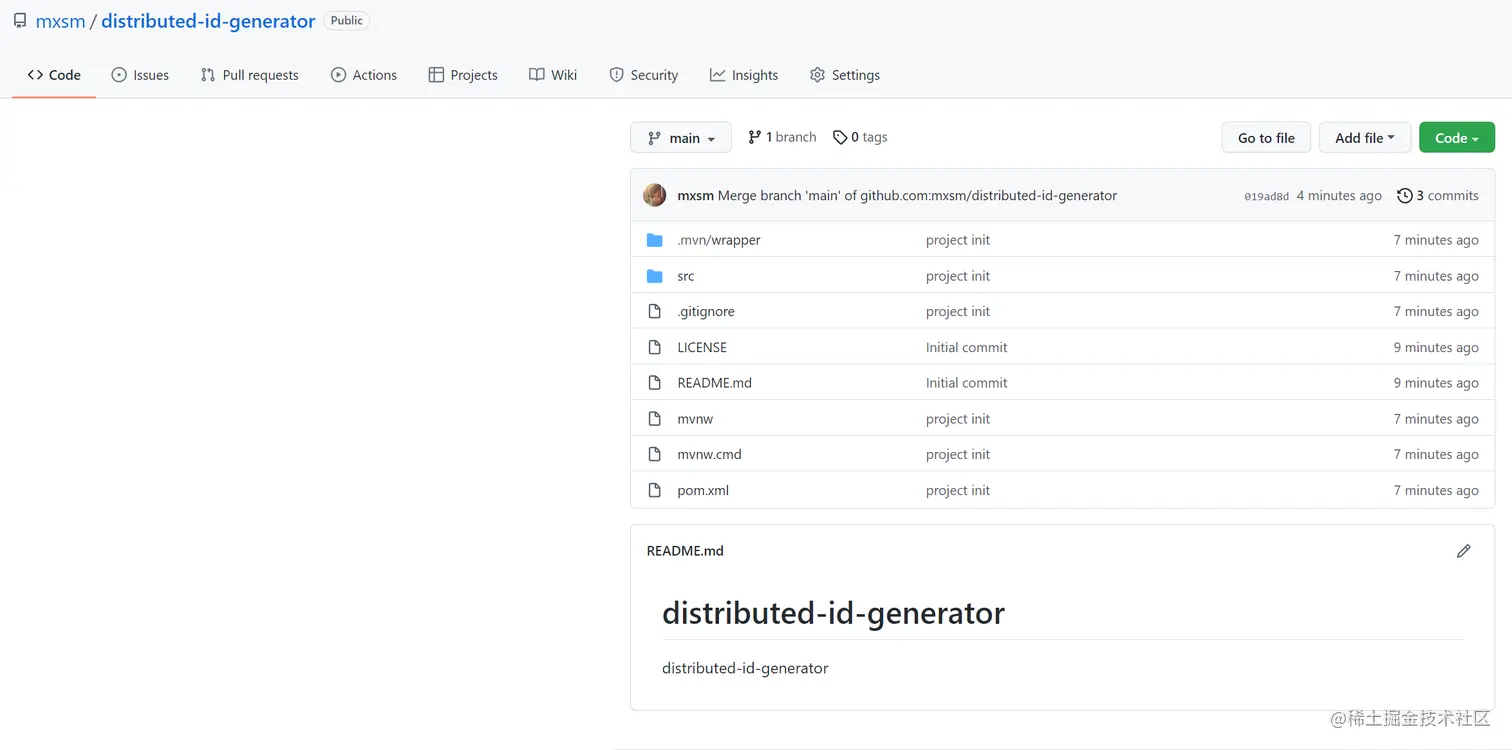Screen dimensions: 1512x750
Task: Click the branch icon beside 1 branch
Action: pos(755,138)
